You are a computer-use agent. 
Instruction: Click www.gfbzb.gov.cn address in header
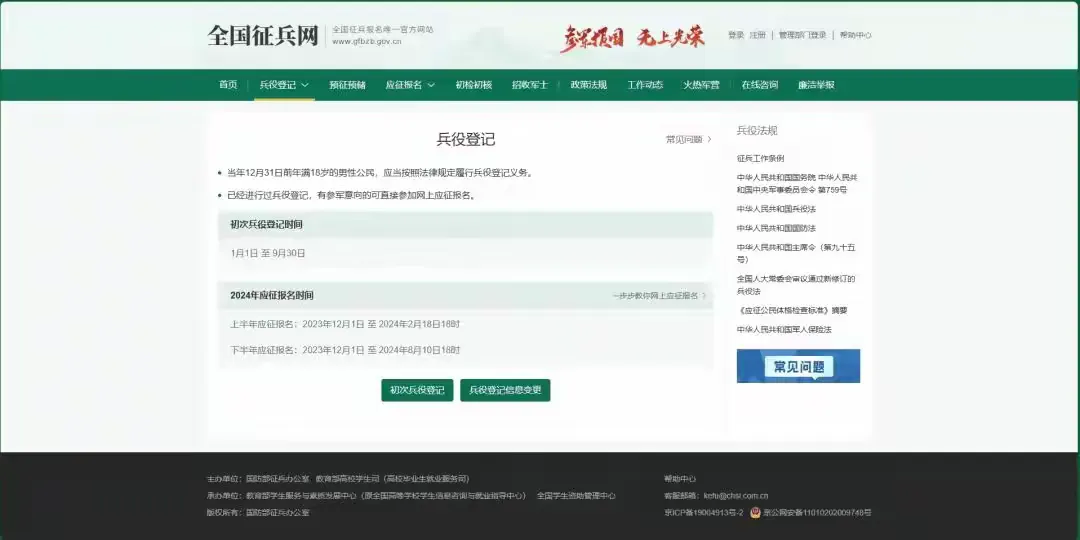(366, 41)
